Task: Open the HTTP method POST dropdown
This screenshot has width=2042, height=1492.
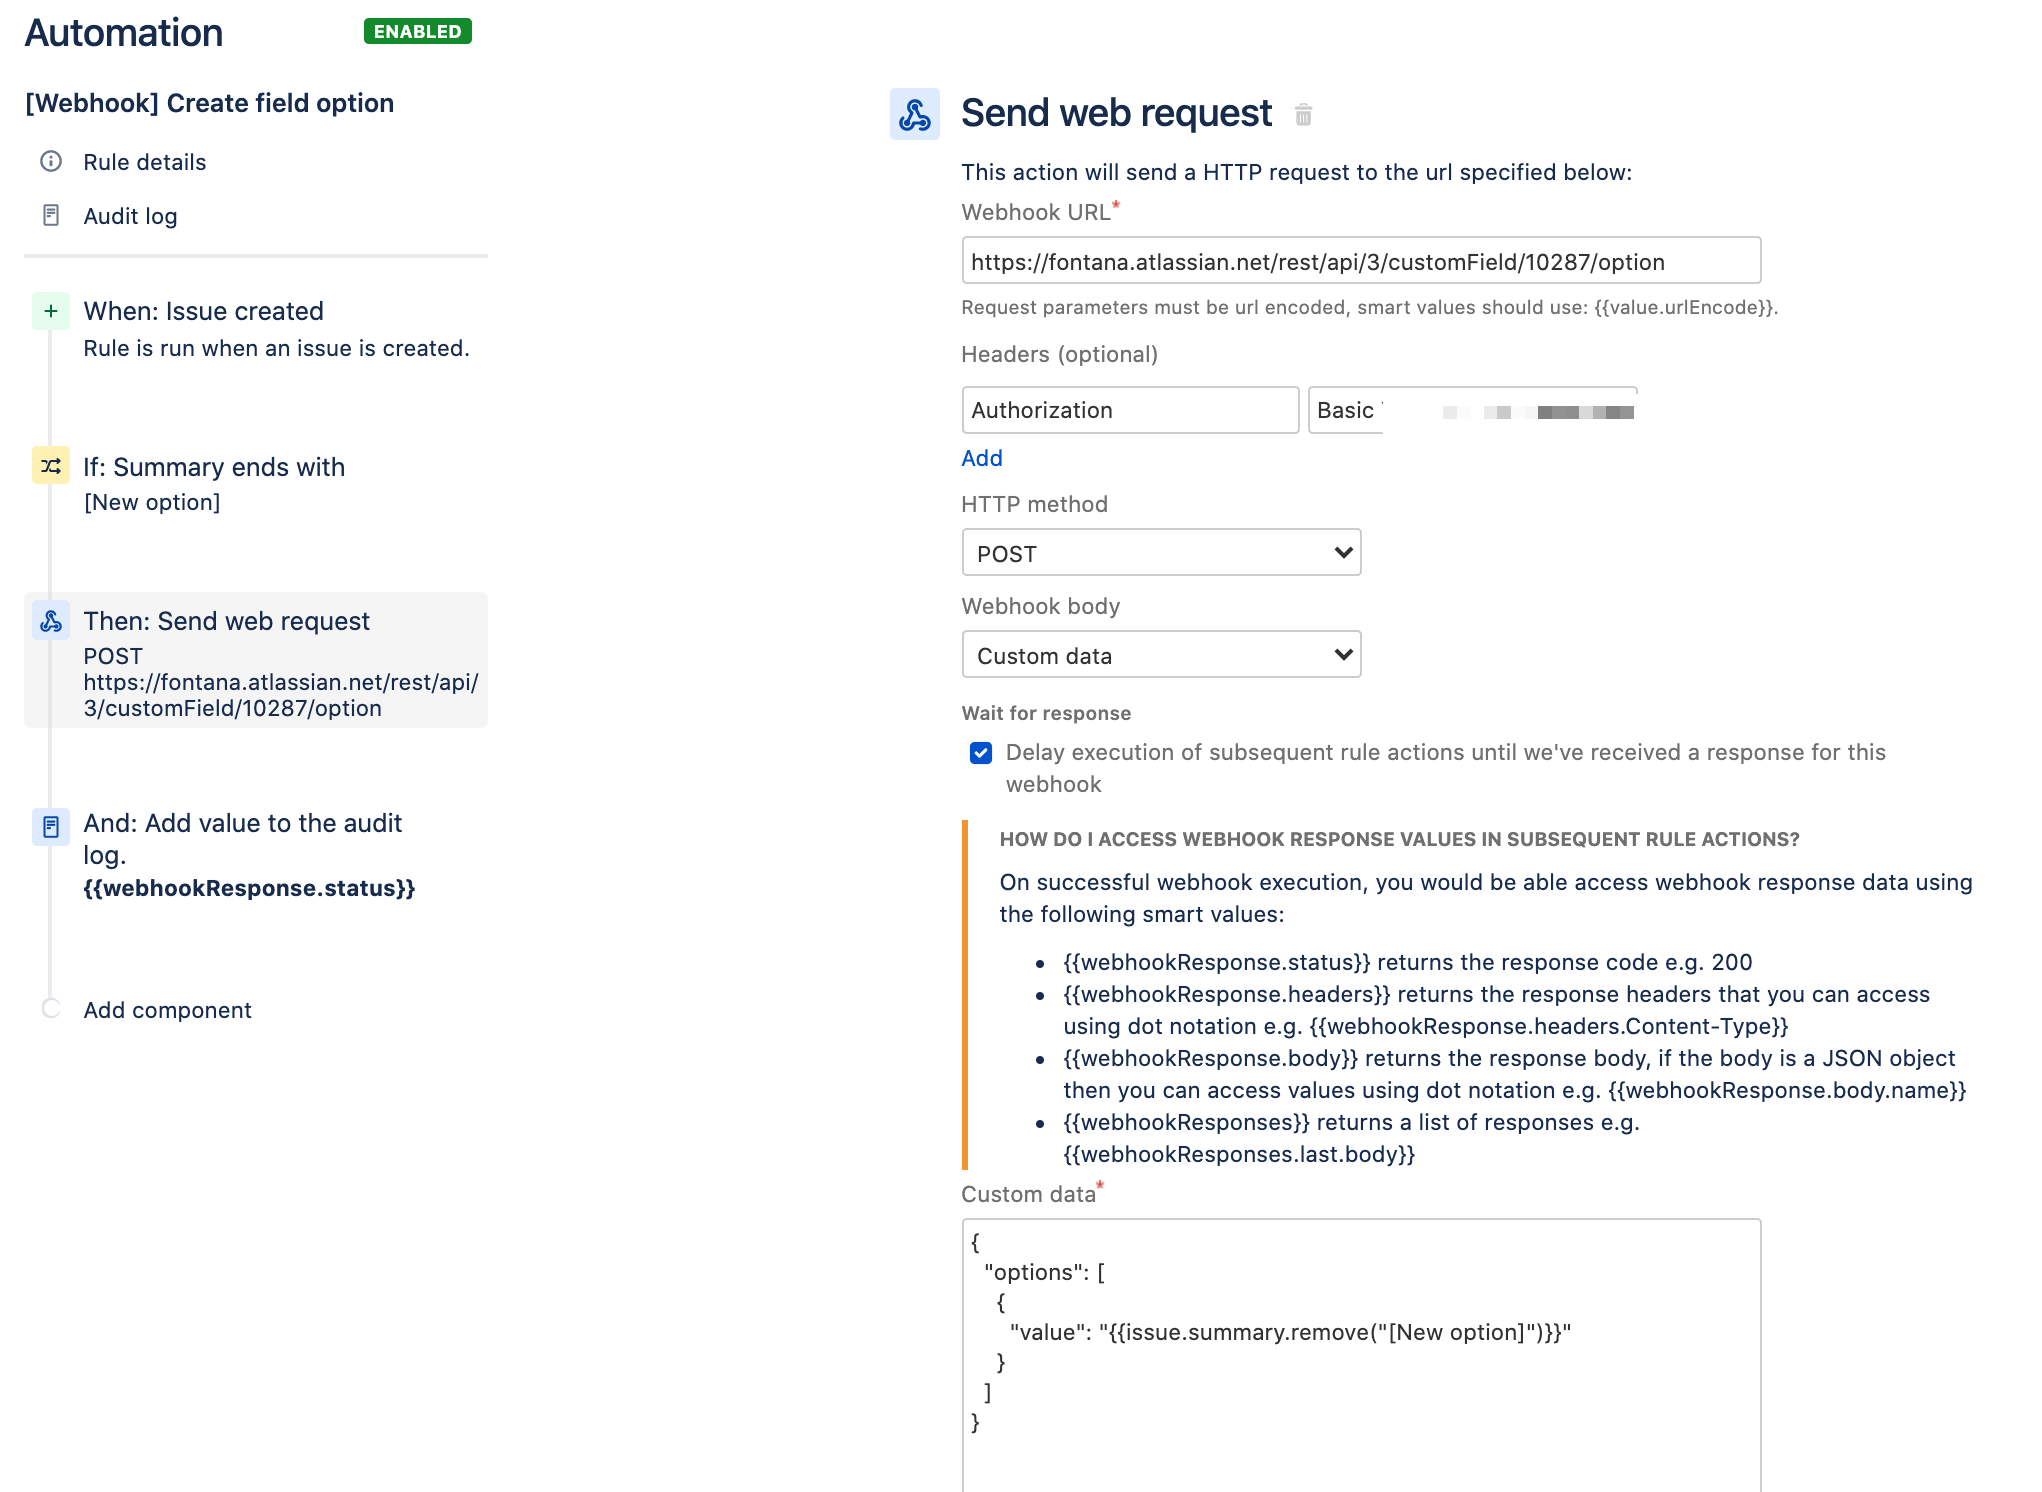Action: (x=1161, y=553)
